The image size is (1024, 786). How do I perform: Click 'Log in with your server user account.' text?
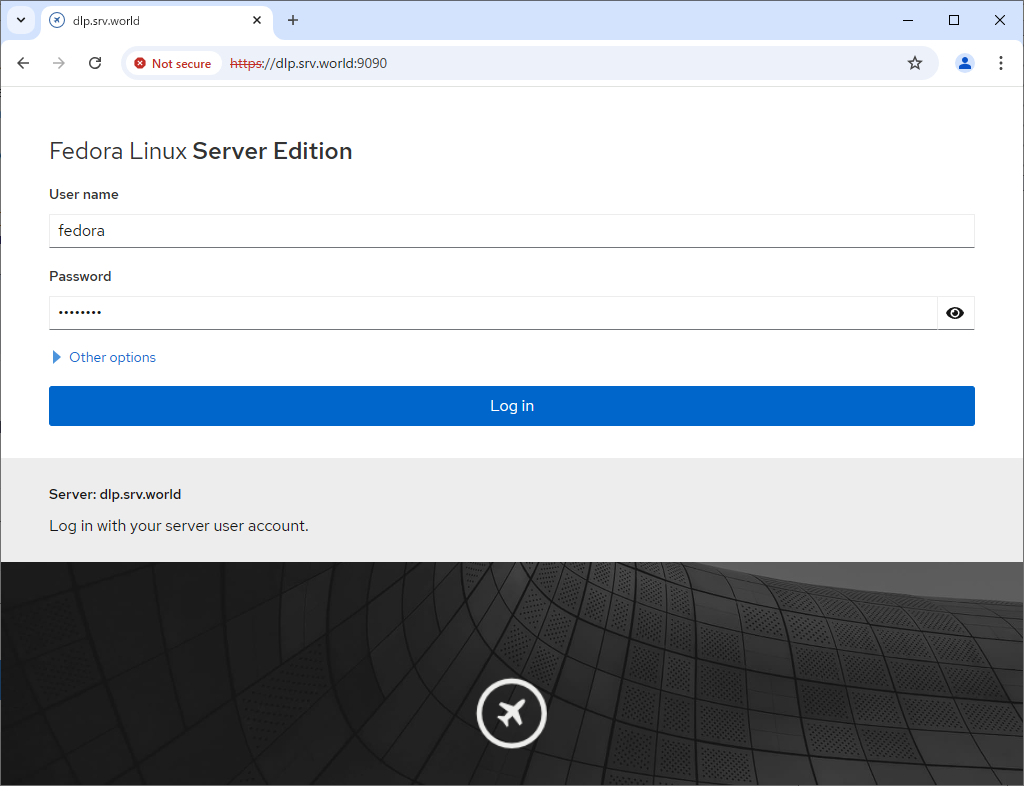179,526
